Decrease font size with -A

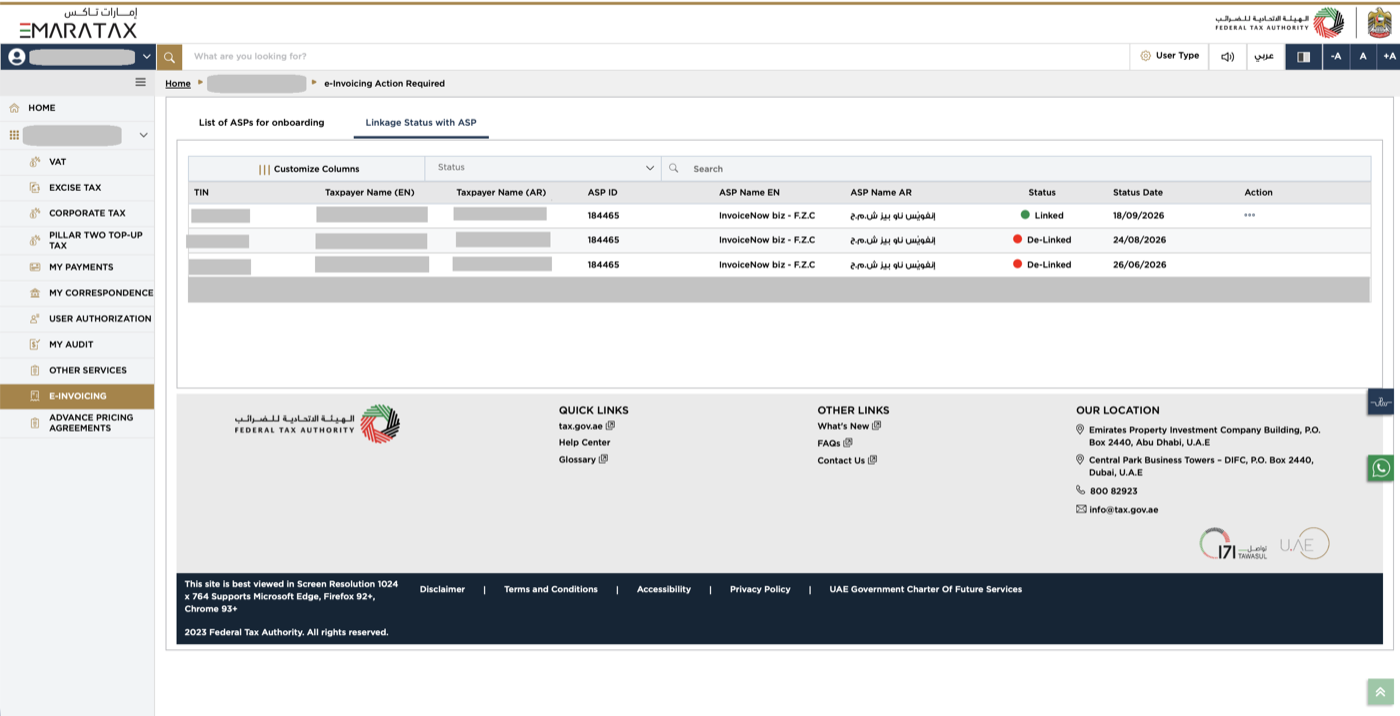click(1336, 57)
